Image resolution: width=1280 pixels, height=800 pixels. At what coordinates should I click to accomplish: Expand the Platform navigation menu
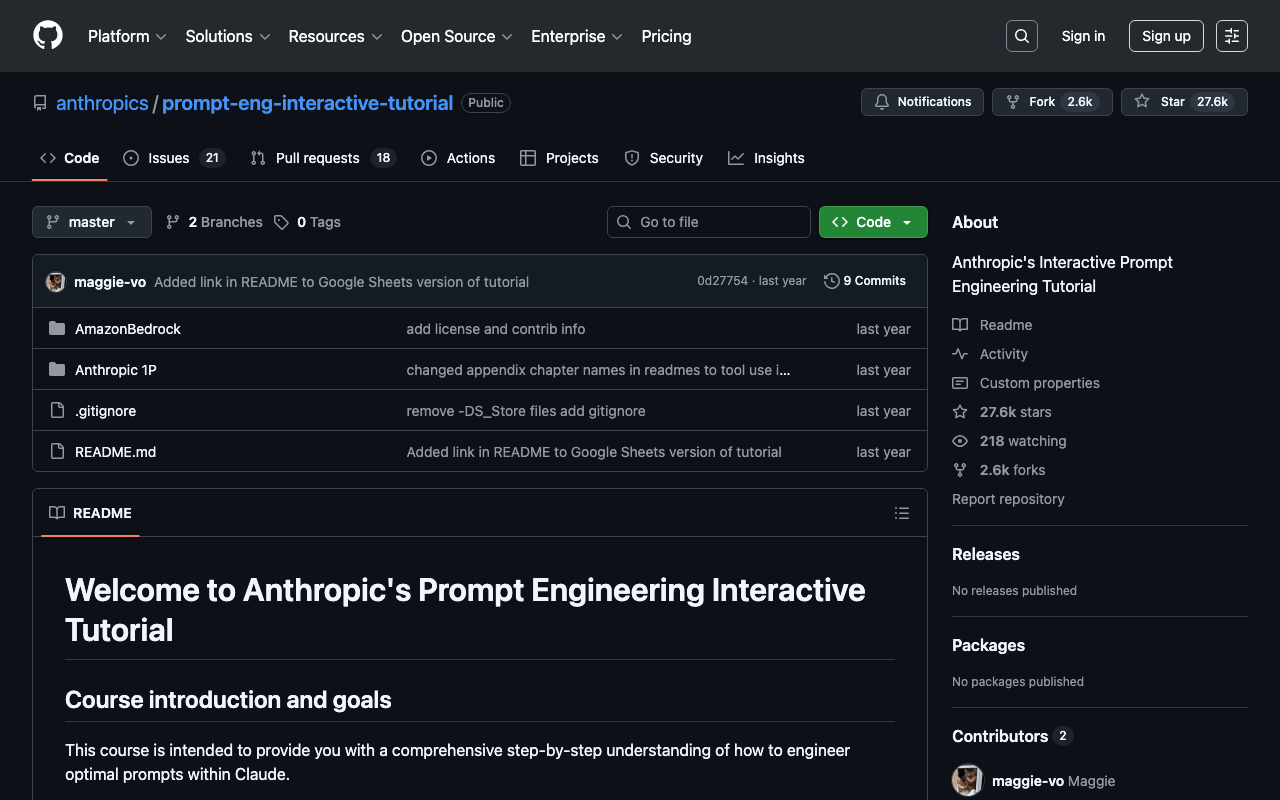[x=127, y=36]
